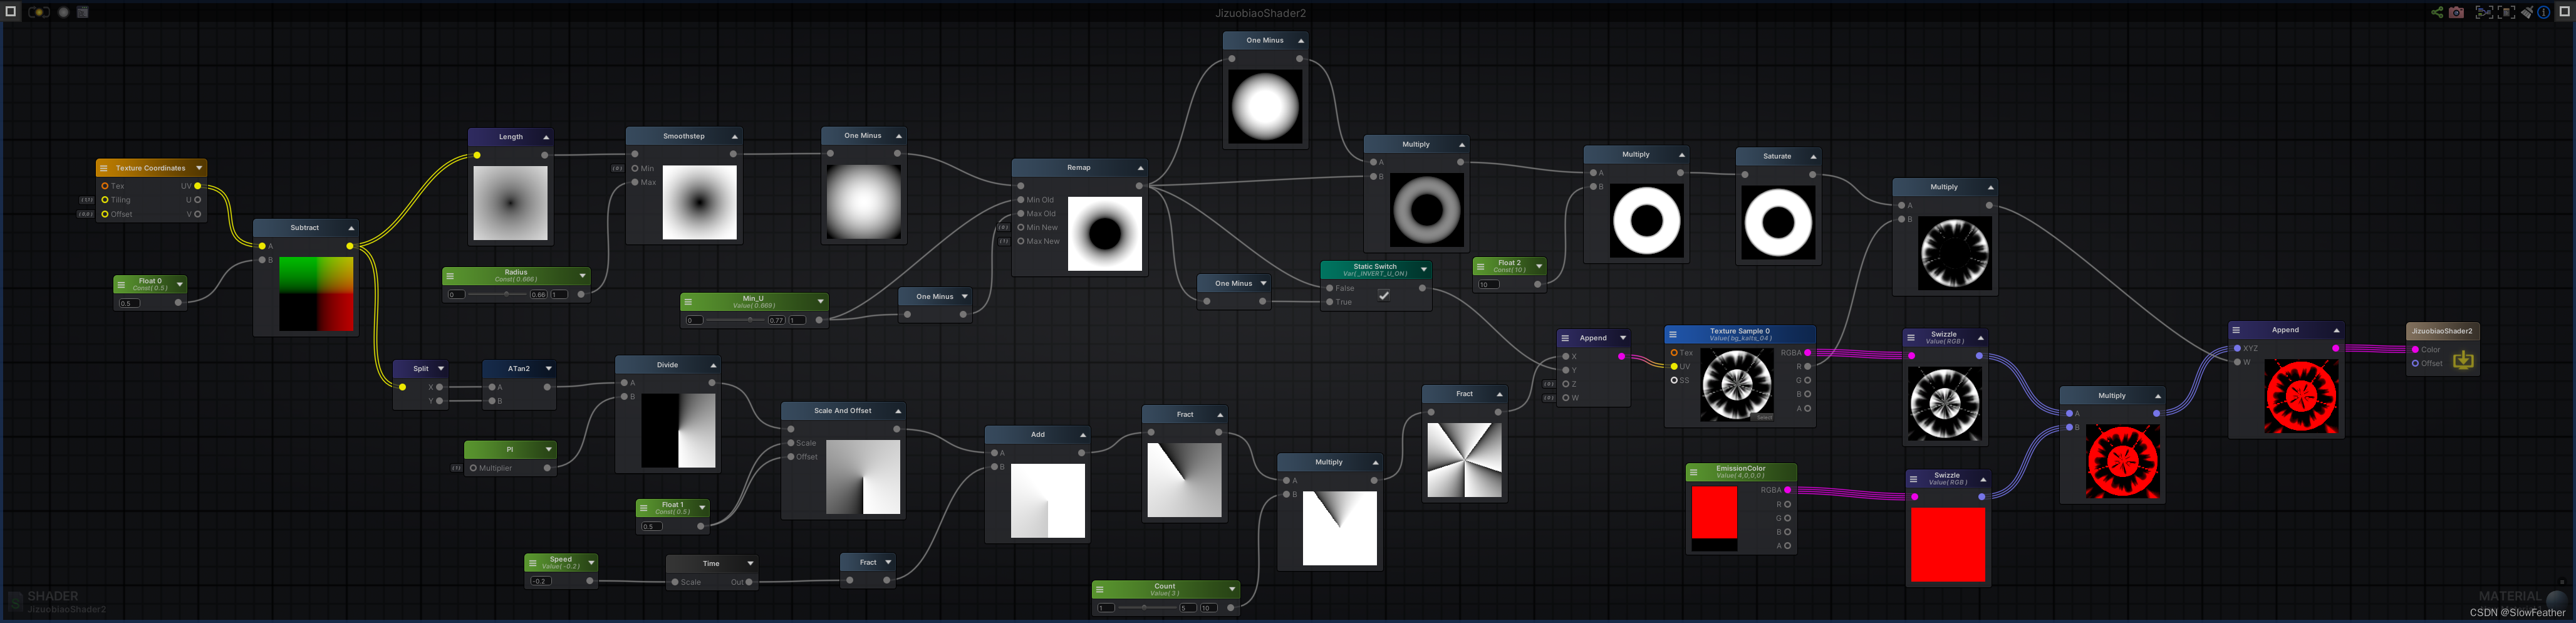Screen dimensions: 2576x623
Task: Click hamburger icon on EmissionColor node
Action: click(1694, 472)
